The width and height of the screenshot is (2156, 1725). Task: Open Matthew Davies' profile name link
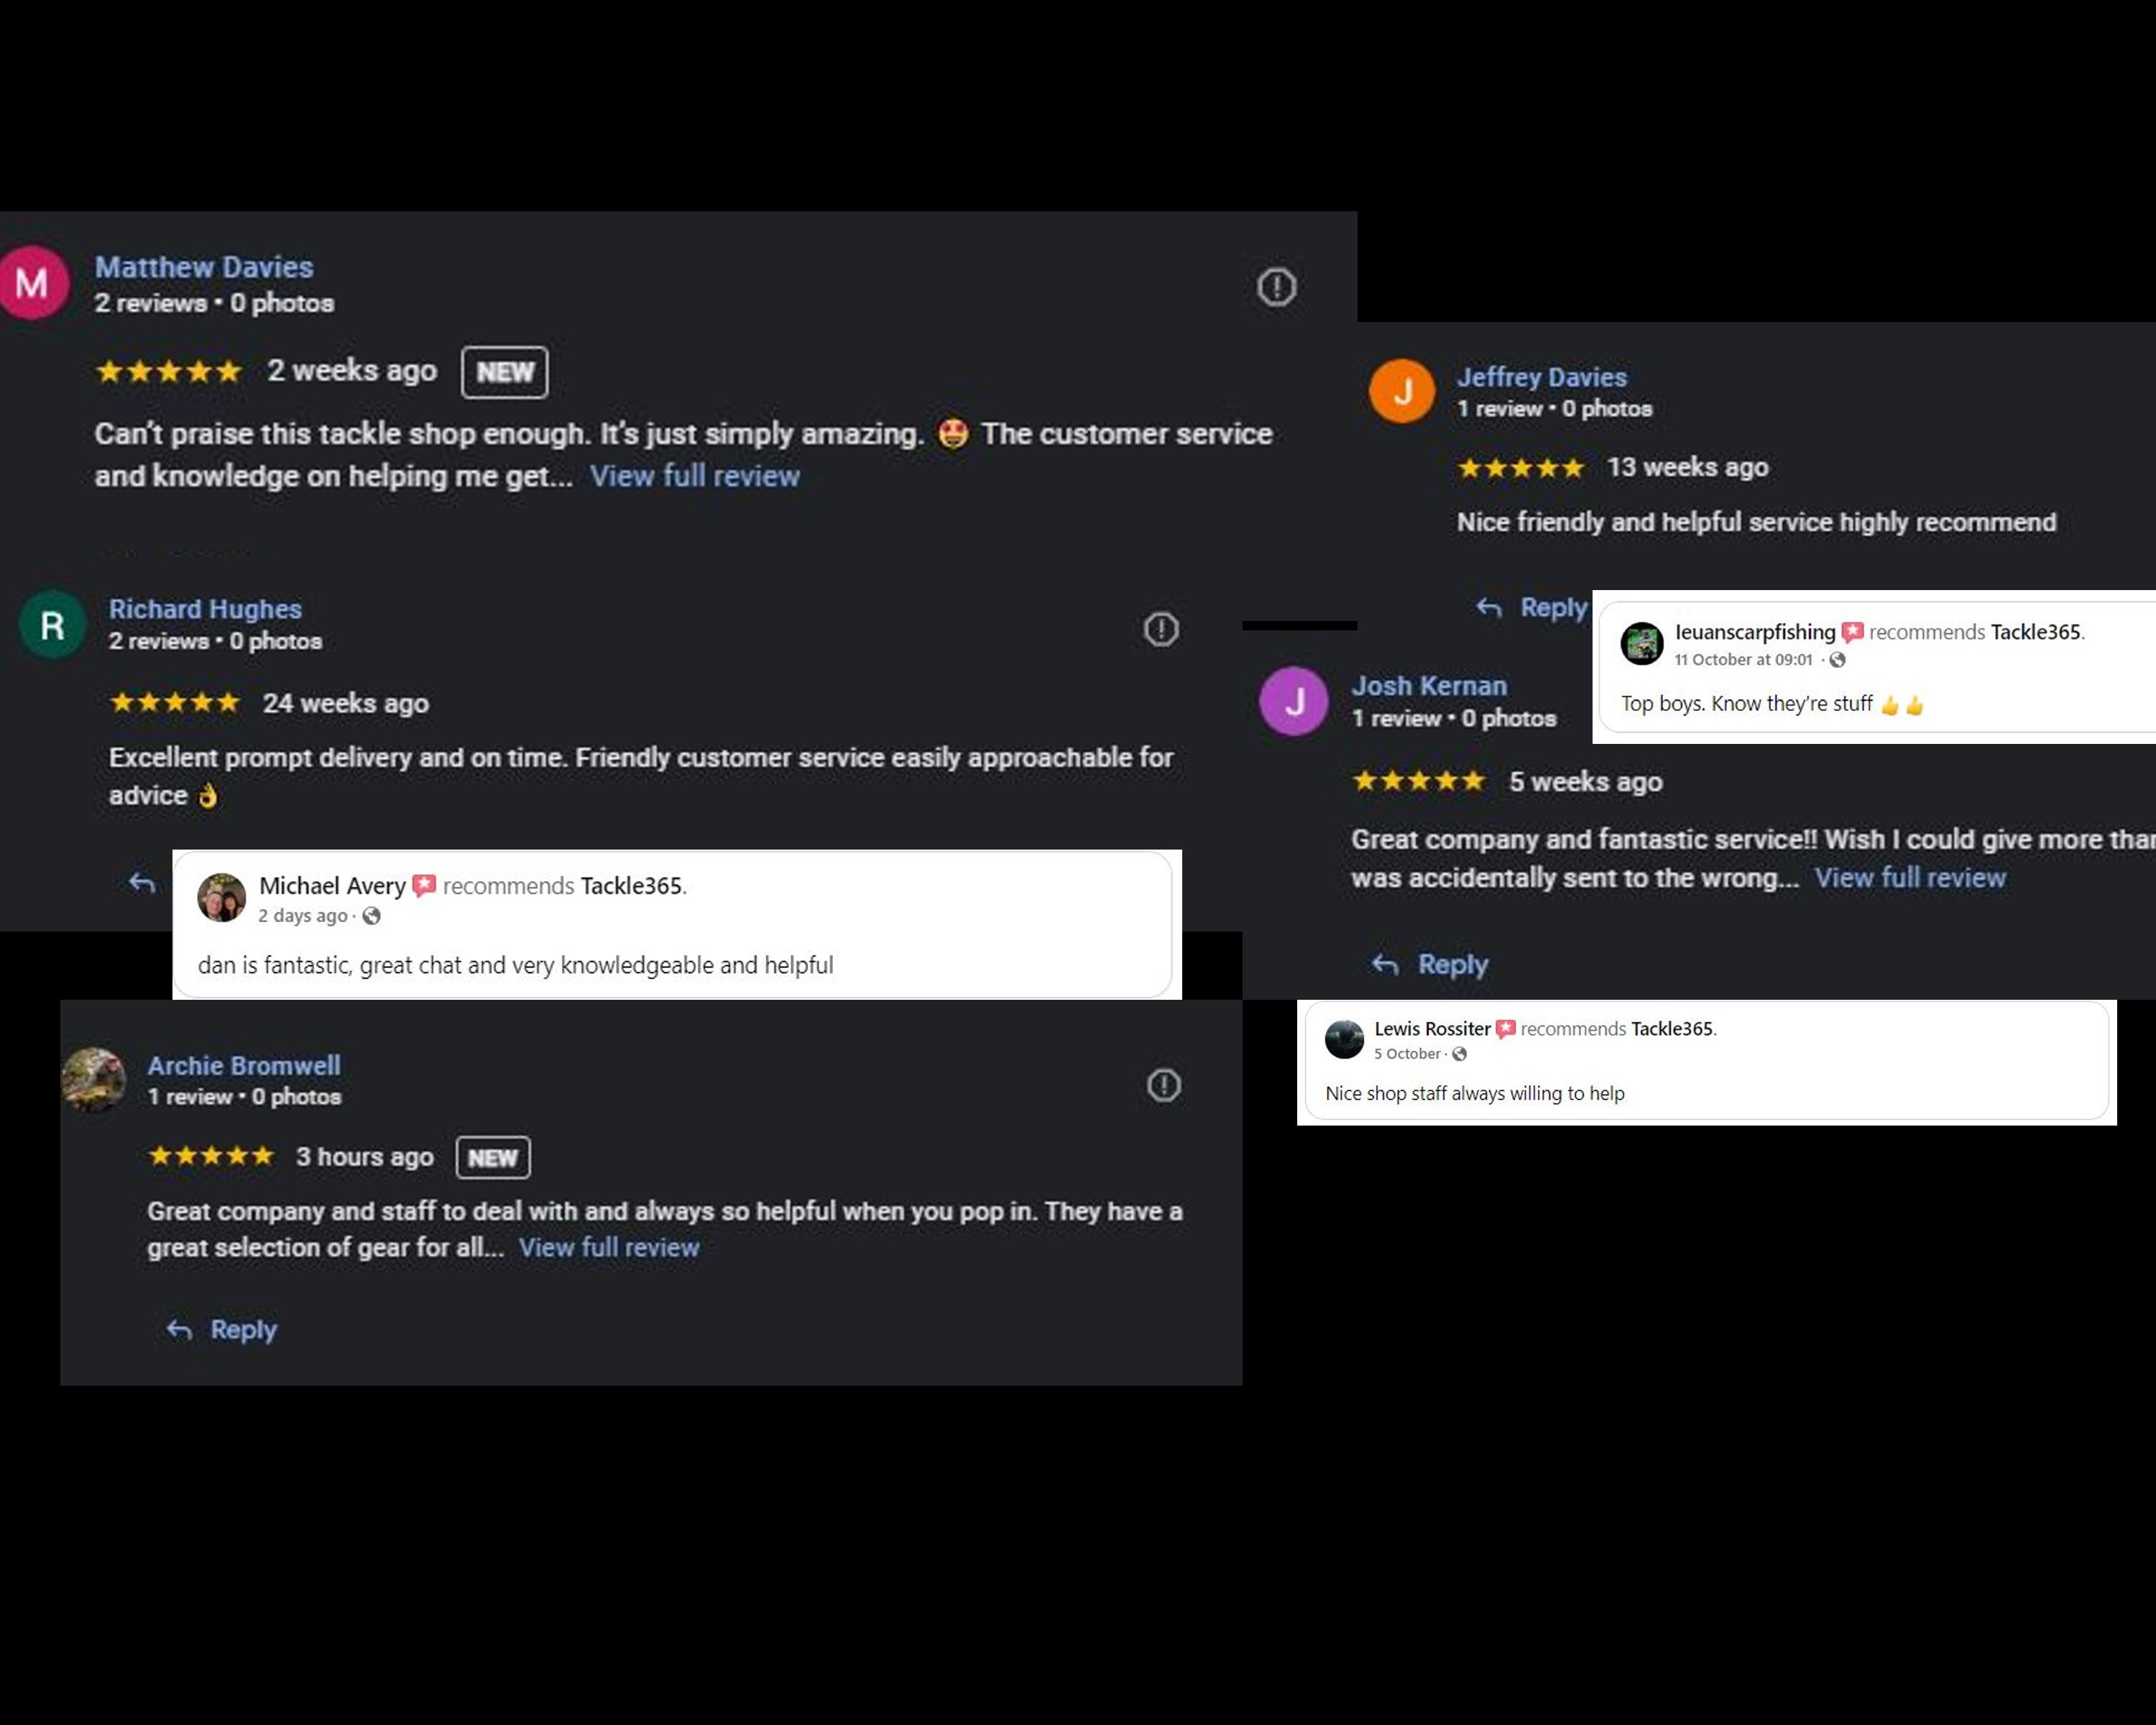204,267
